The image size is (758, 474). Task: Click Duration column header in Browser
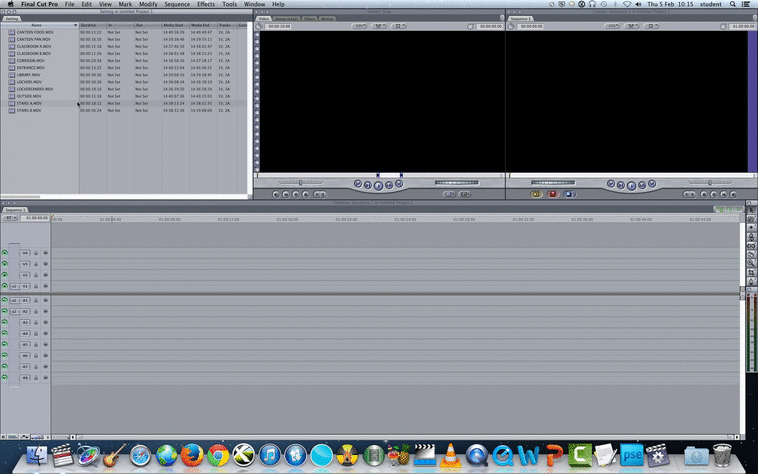click(x=92, y=25)
